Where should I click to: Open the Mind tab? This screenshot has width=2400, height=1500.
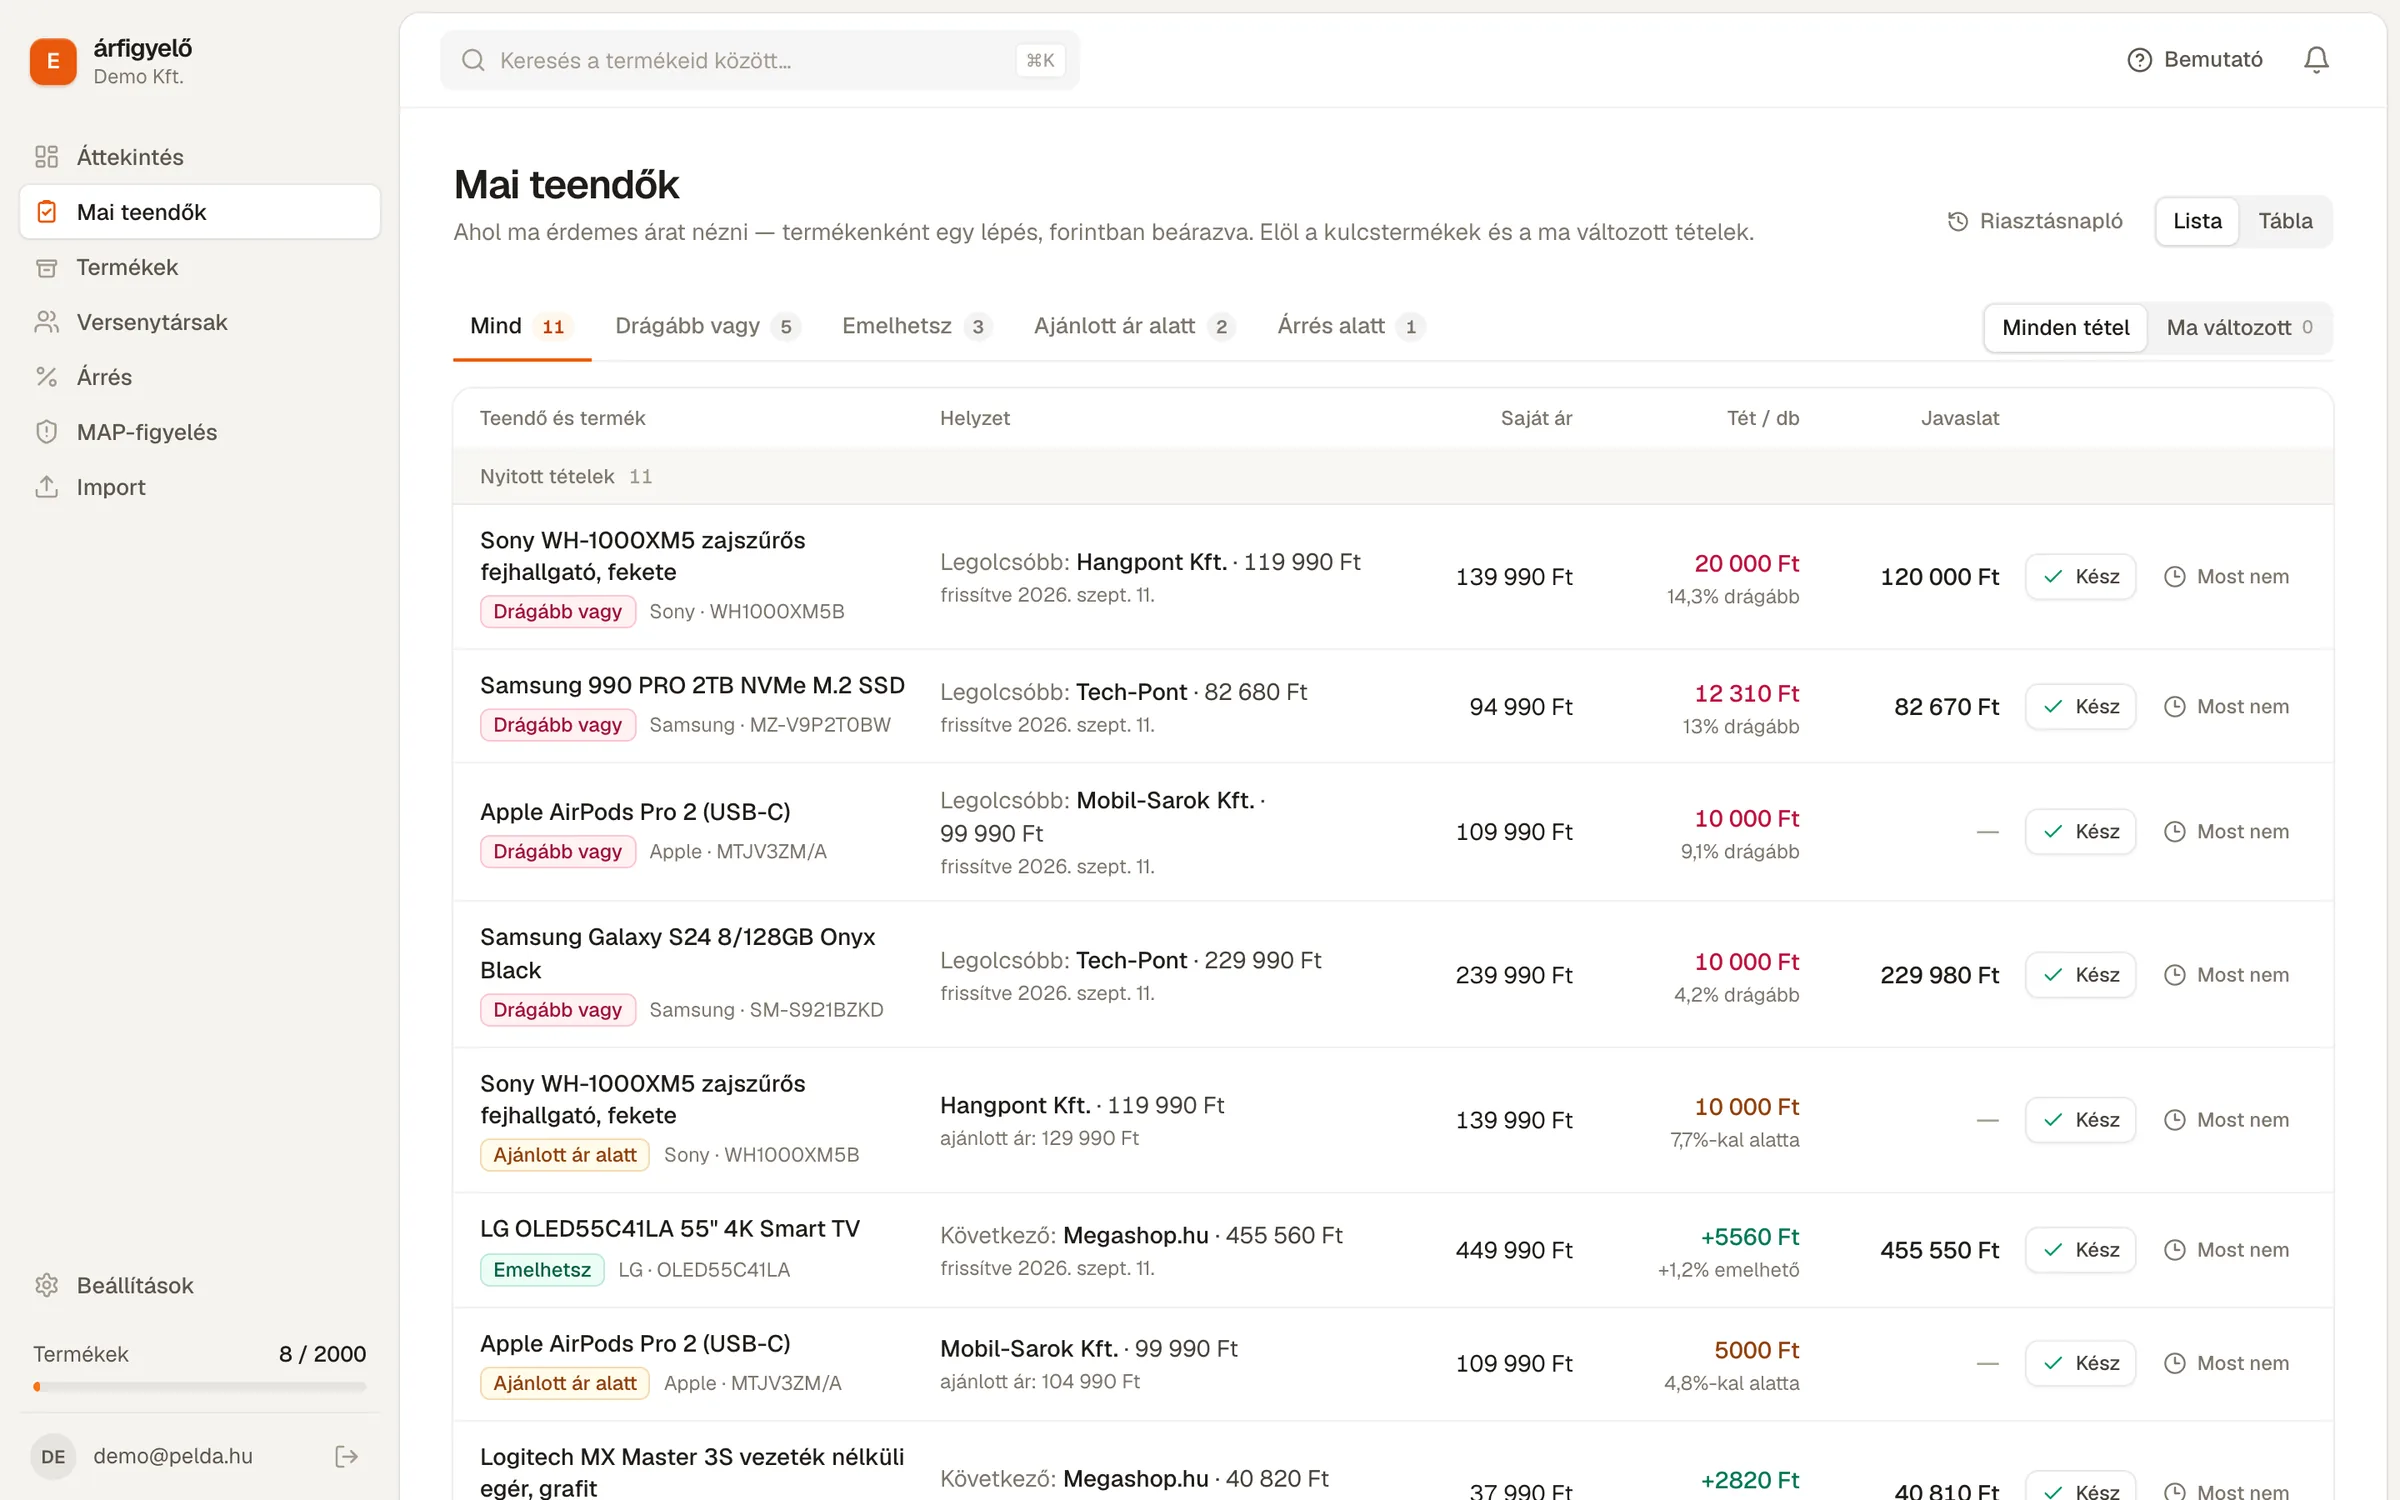pos(521,326)
